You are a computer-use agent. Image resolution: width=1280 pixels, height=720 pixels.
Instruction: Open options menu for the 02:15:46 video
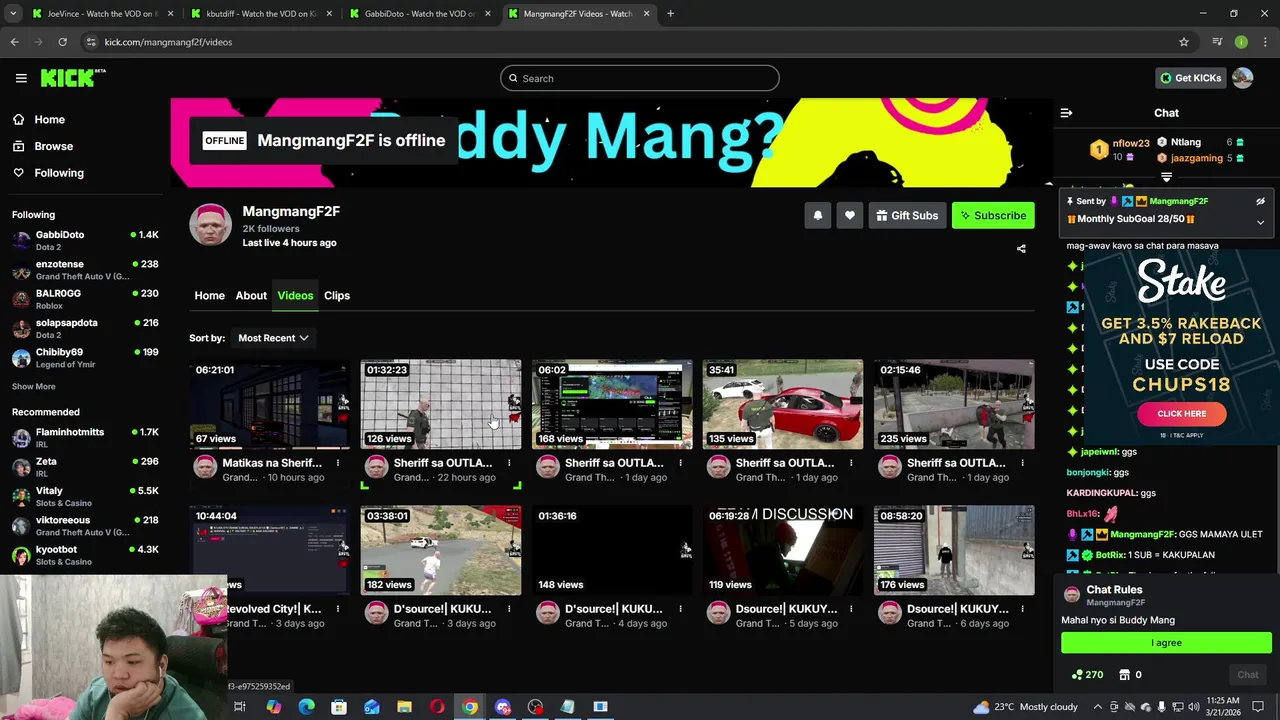tap(1022, 463)
